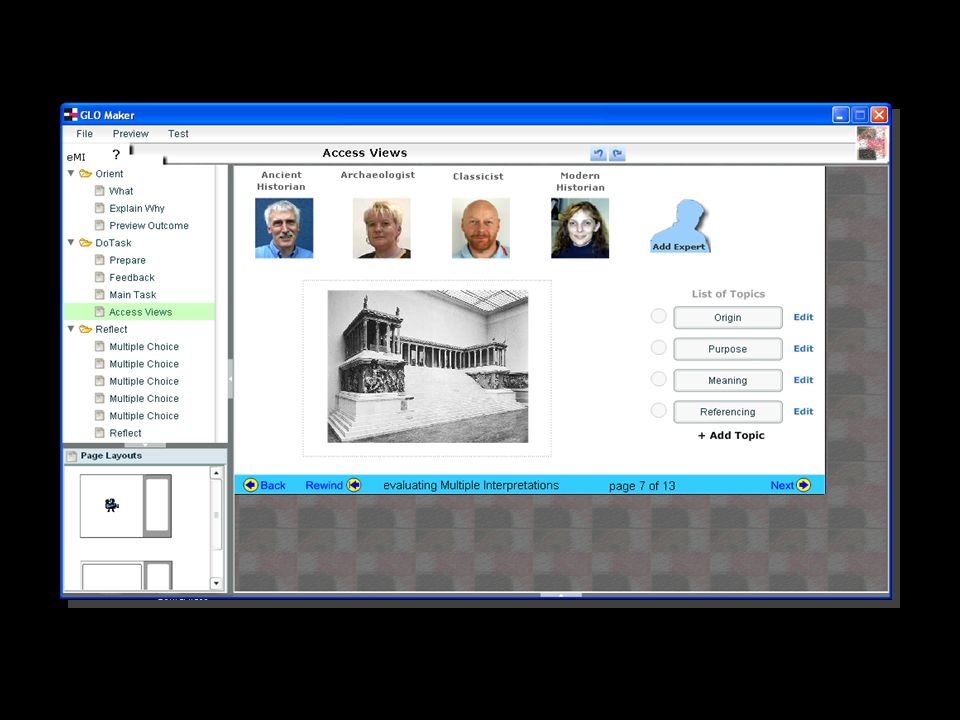Select the radio button beside Purpose

click(x=659, y=348)
